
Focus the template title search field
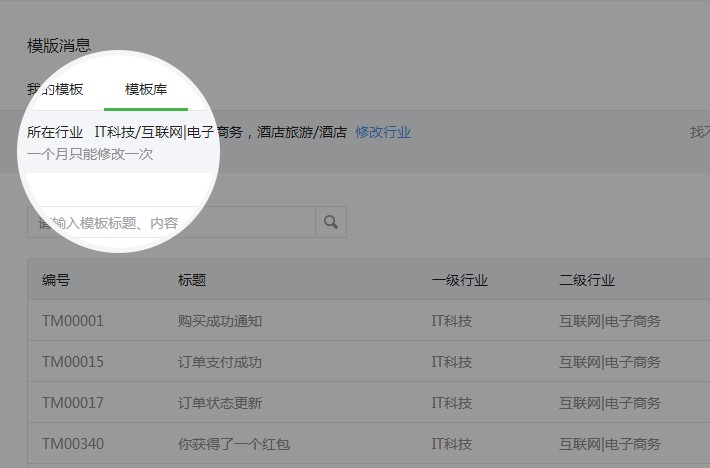point(170,222)
